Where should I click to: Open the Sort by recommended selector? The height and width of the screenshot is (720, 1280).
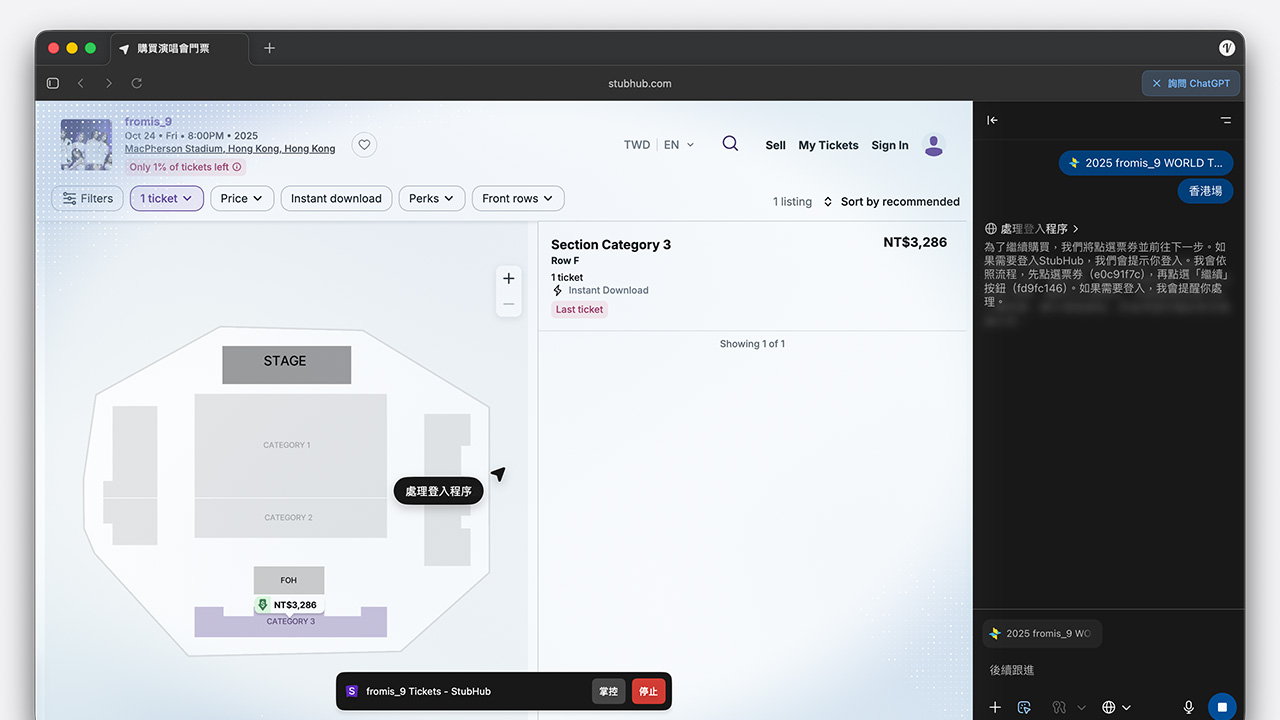point(891,201)
